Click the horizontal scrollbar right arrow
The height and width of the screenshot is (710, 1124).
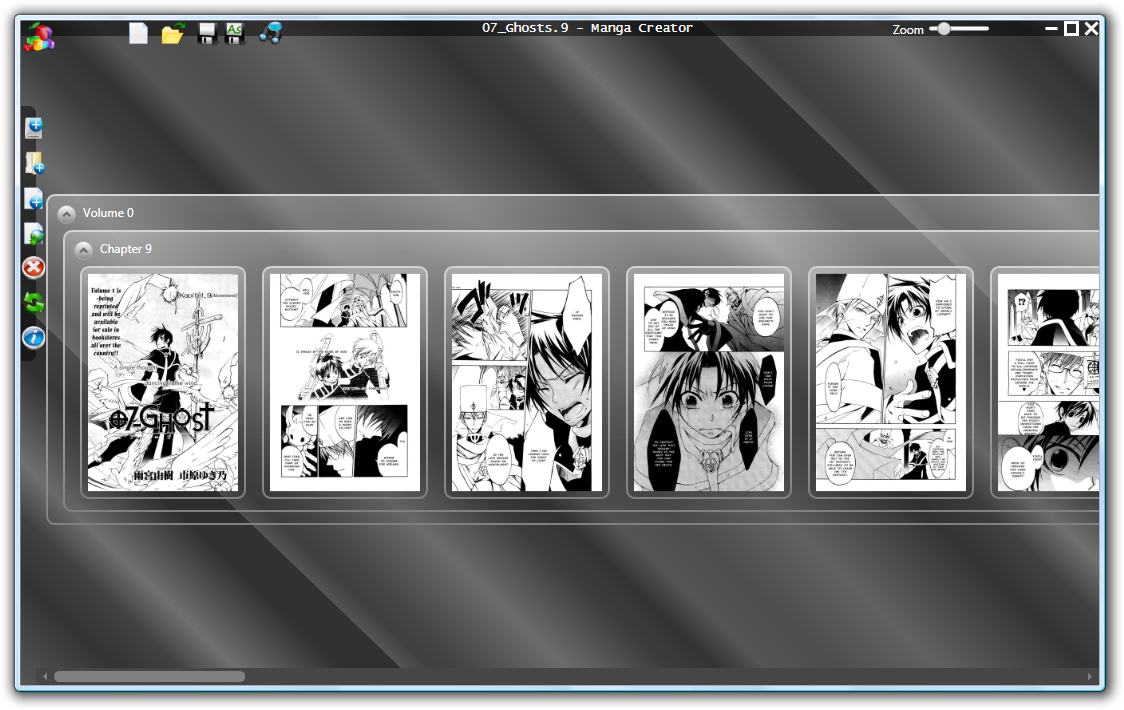click(x=1090, y=677)
